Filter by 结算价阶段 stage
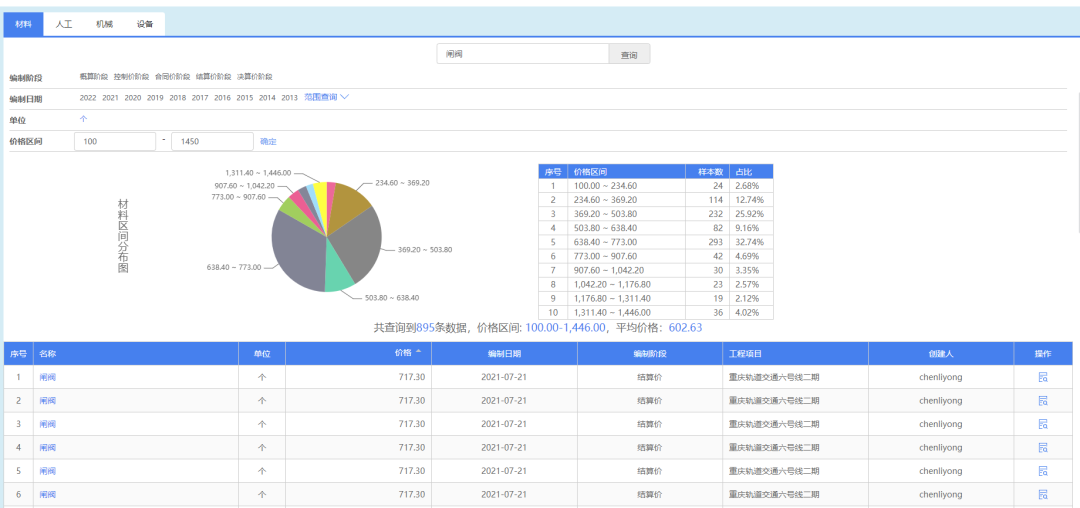The image size is (1080, 508). [214, 76]
